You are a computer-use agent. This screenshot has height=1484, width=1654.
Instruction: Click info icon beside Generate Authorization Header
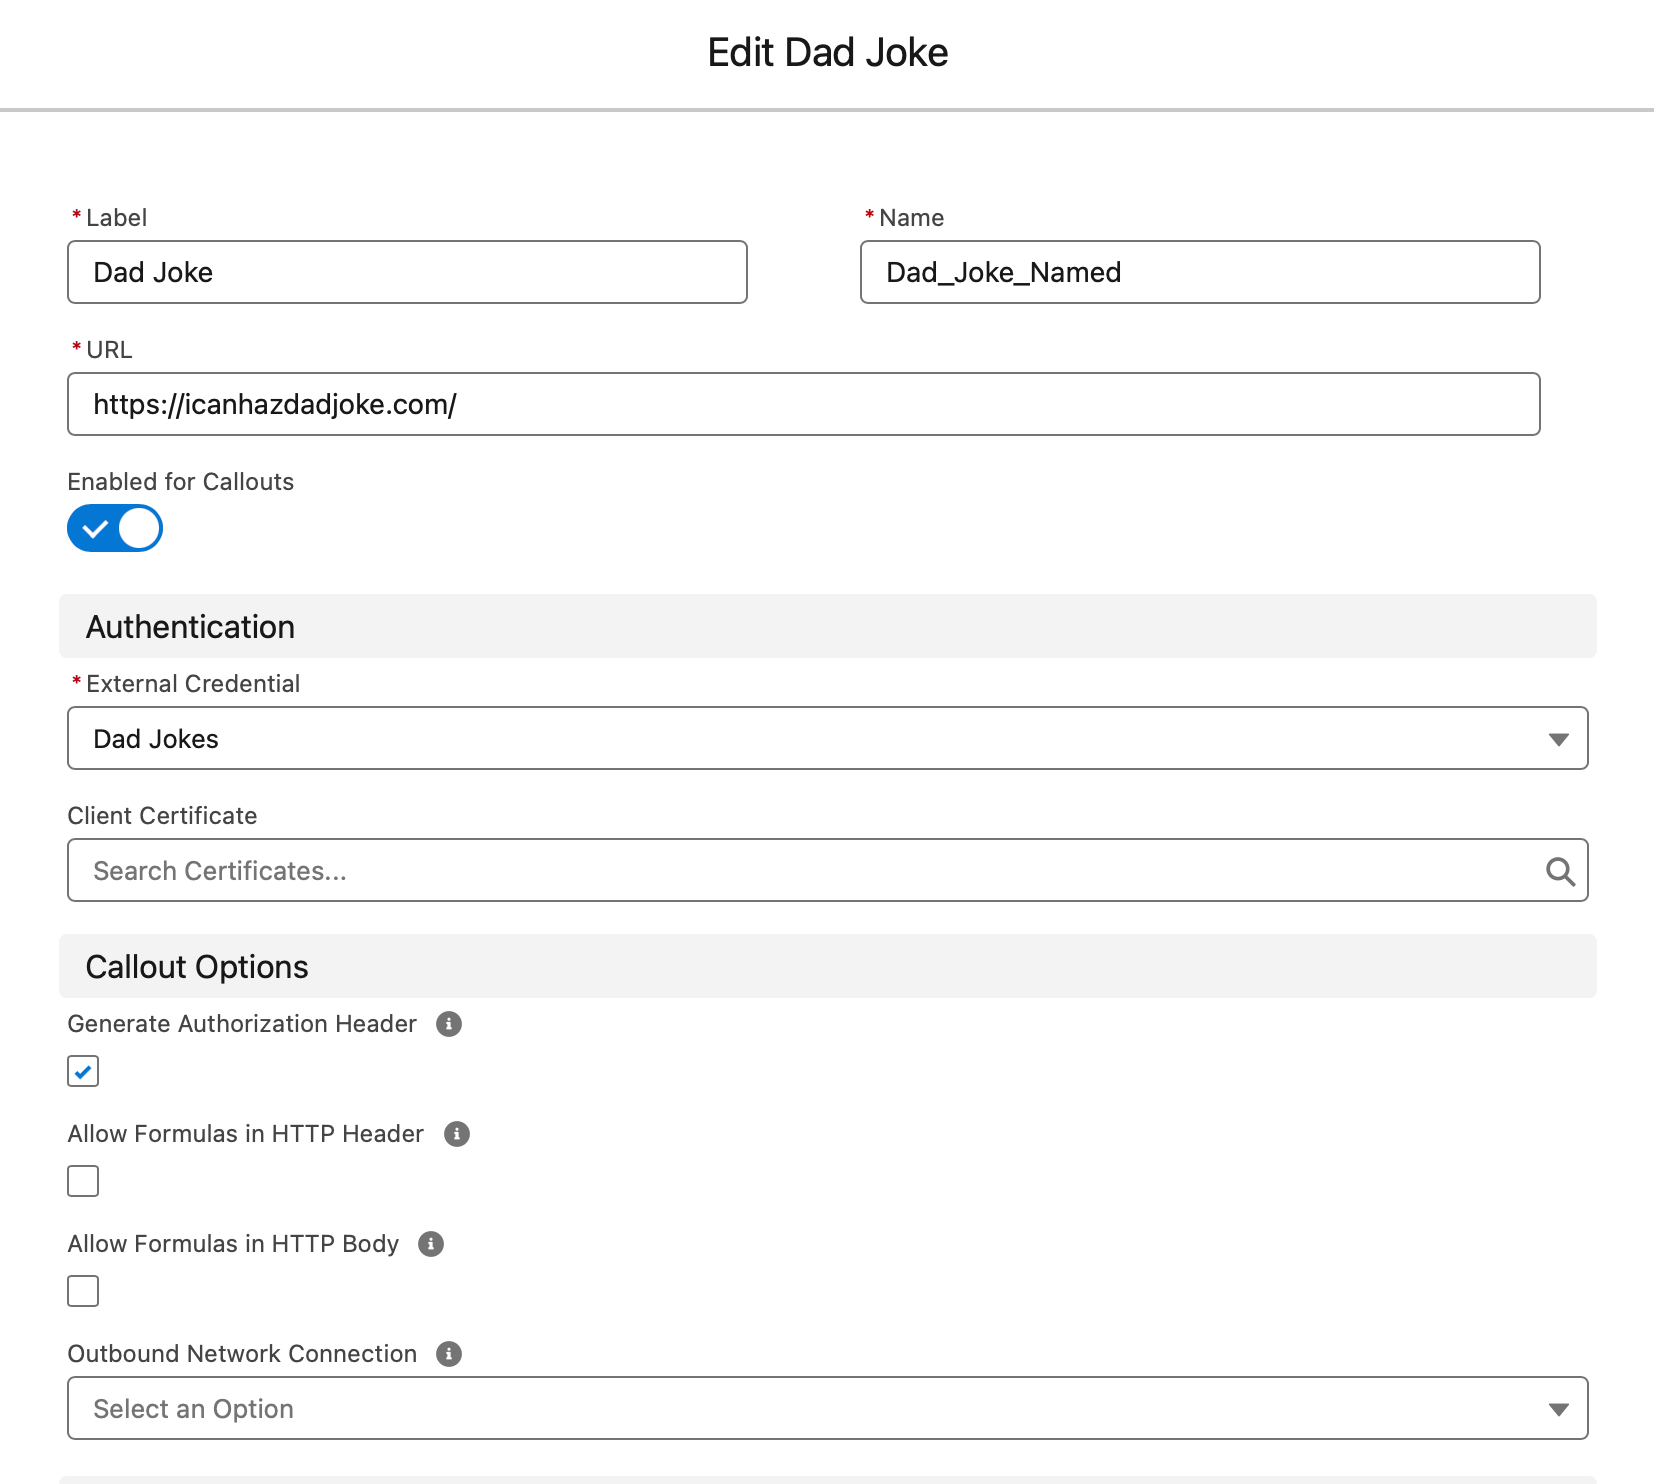449,1024
